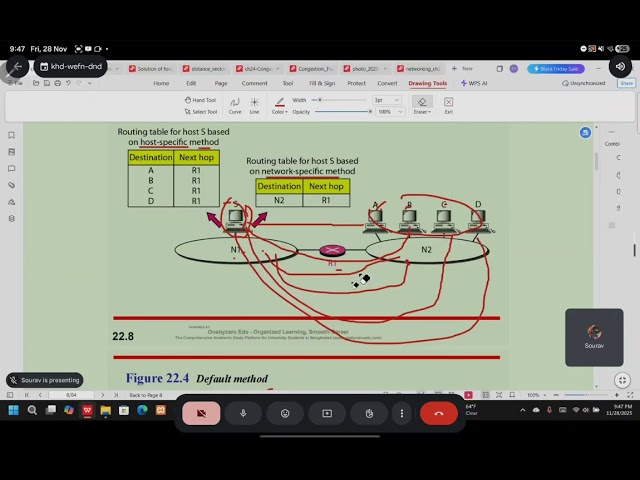The width and height of the screenshot is (640, 480).
Task: End the call with the red button
Action: tap(439, 413)
